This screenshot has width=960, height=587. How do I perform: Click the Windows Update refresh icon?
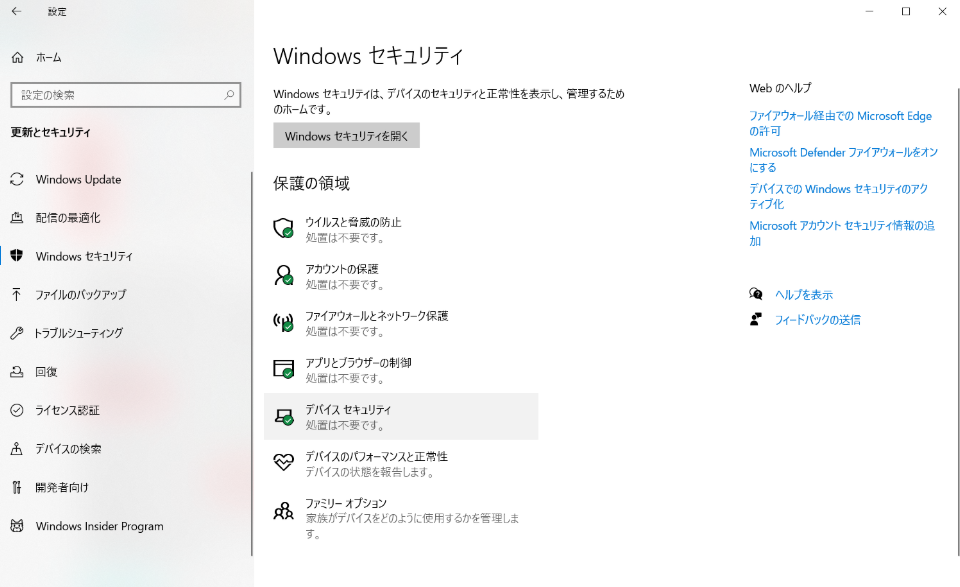point(17,179)
